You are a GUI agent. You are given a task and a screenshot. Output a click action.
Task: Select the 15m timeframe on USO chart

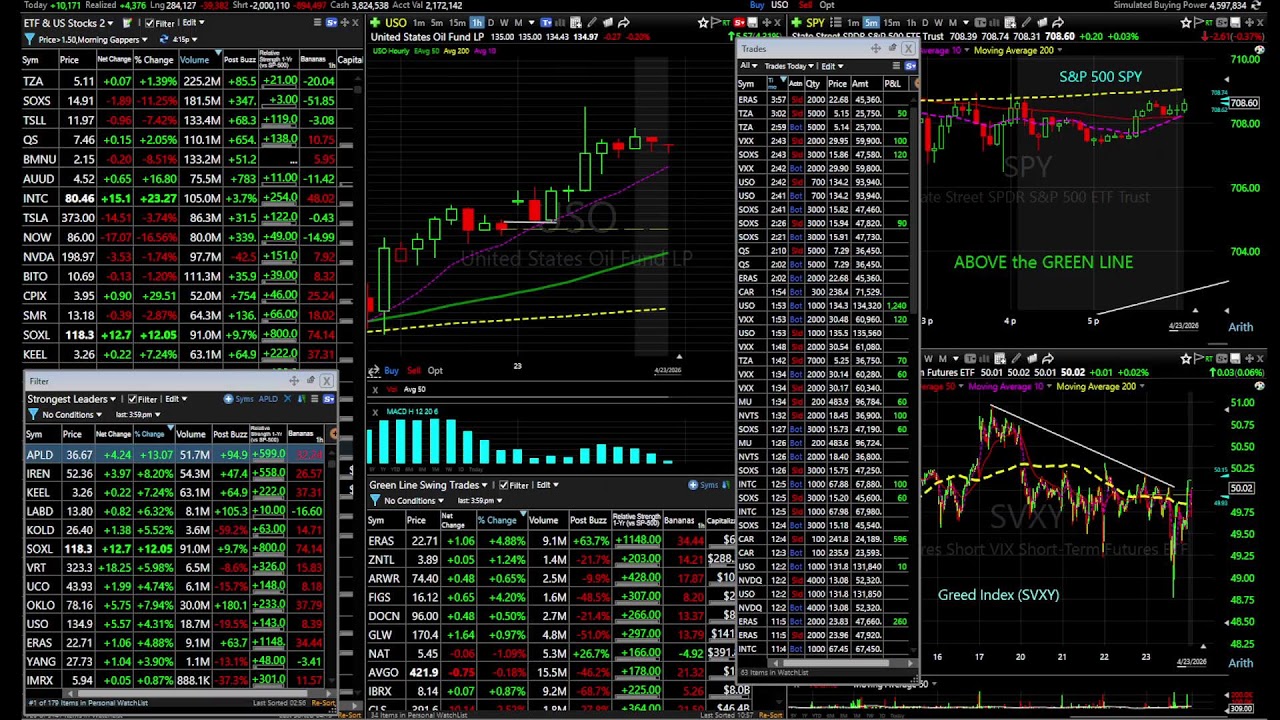[456, 22]
